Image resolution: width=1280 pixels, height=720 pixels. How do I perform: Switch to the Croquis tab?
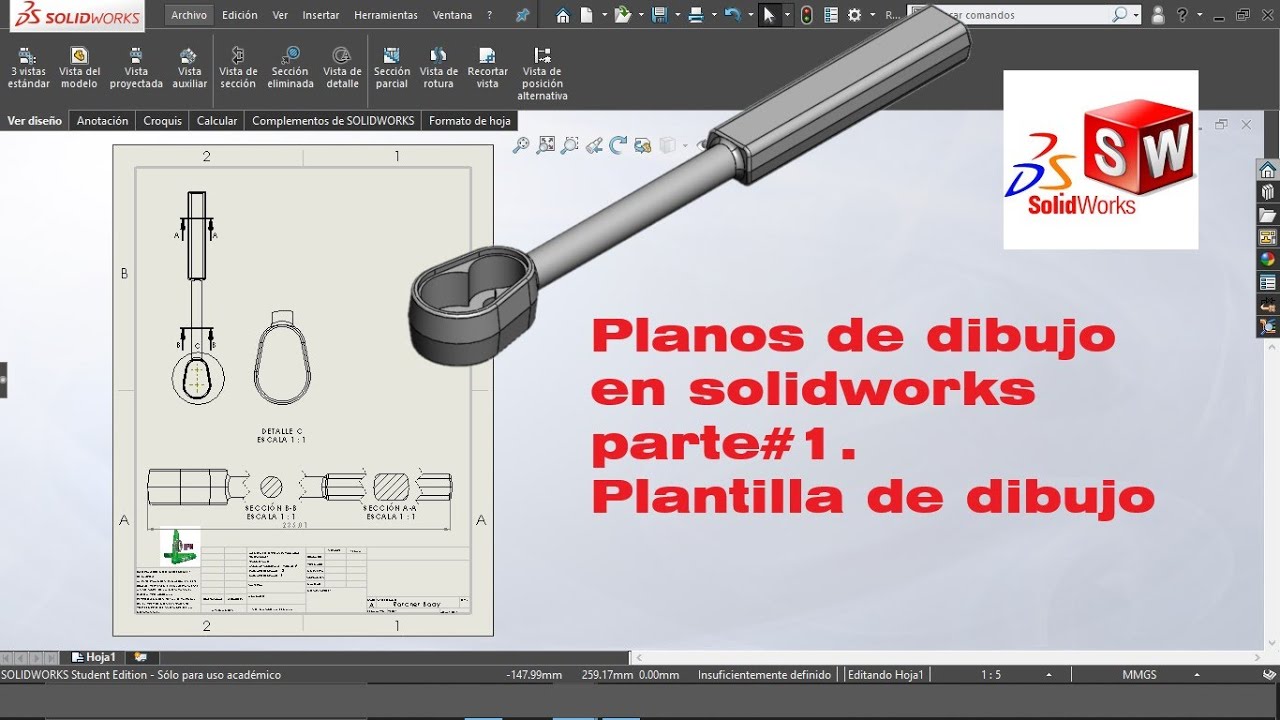[x=163, y=121]
